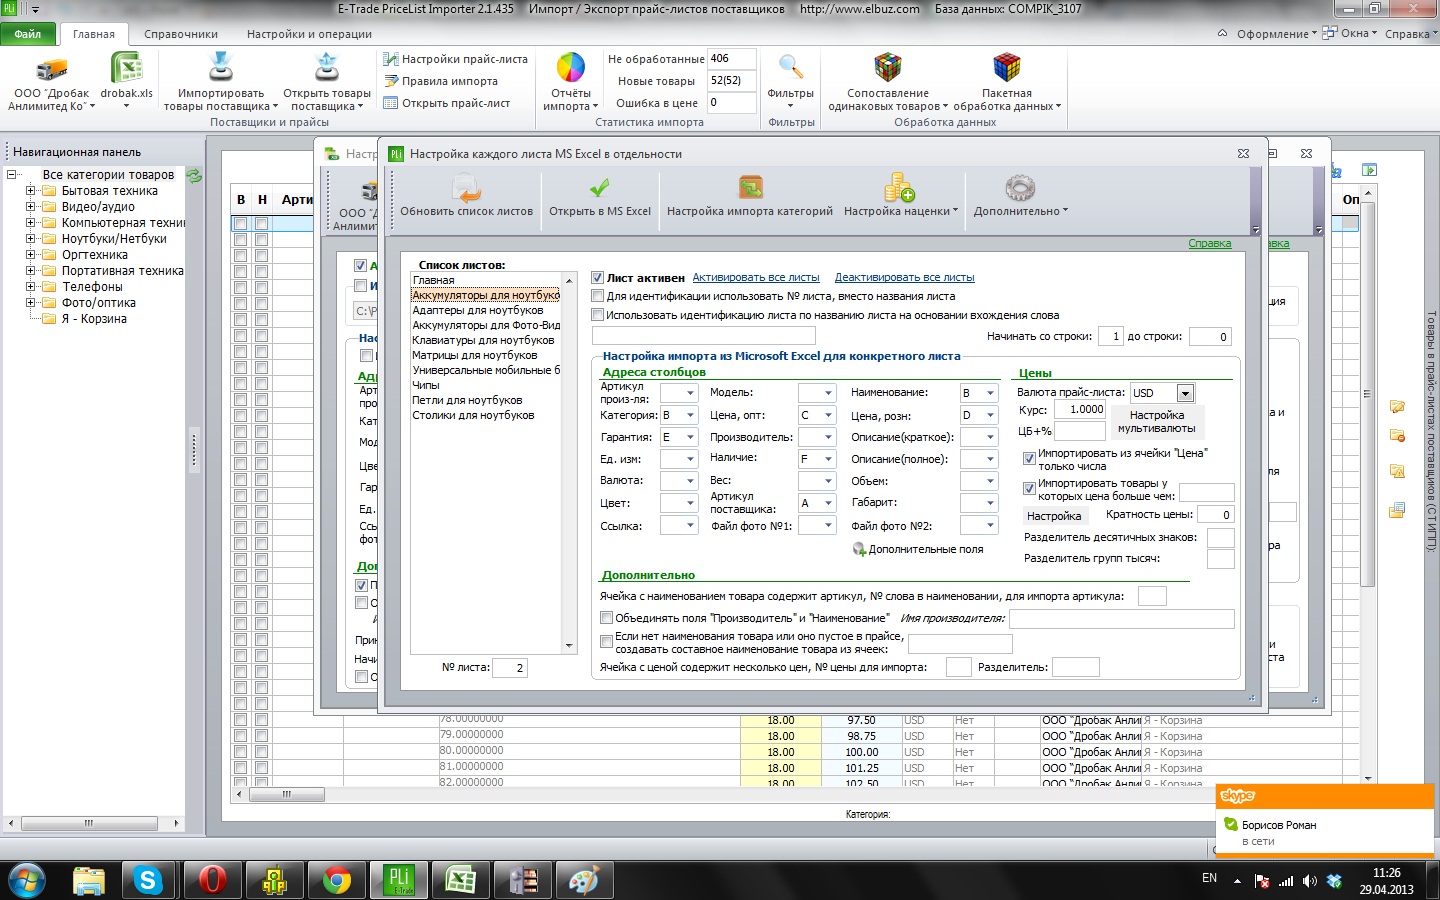Open Opera browser from taskbar
Image resolution: width=1440 pixels, height=900 pixels.
click(x=212, y=880)
